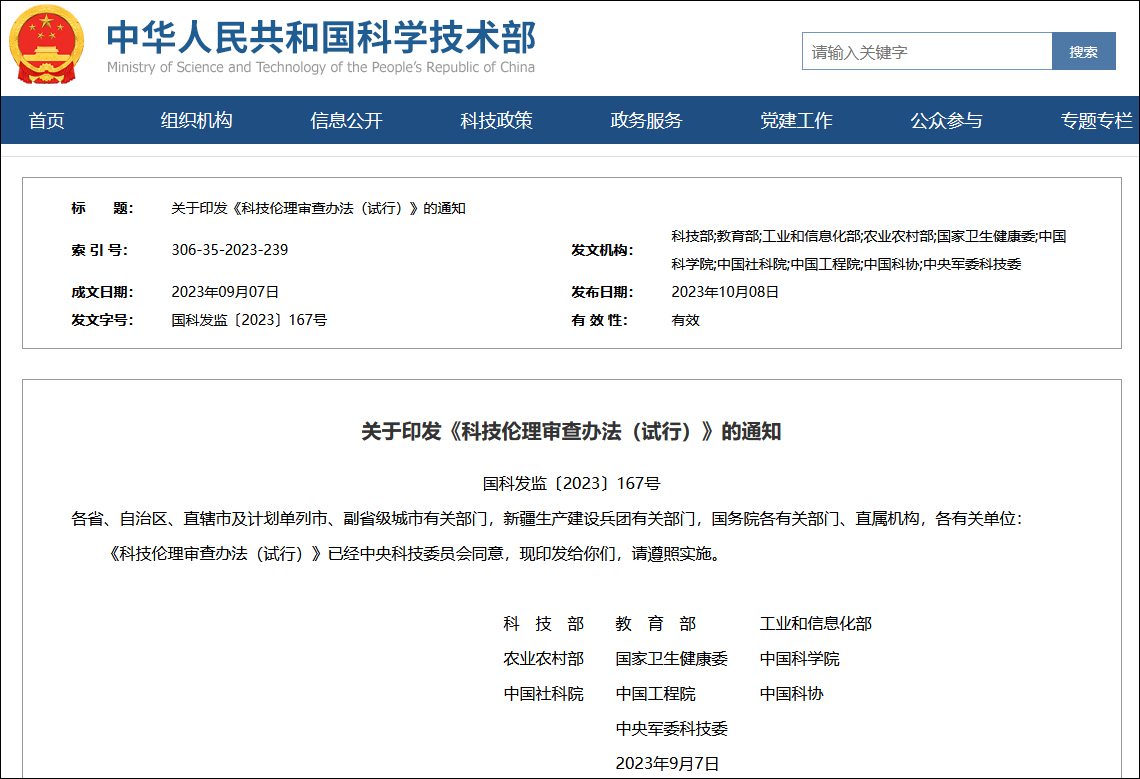Select signatory 中国工程院 in the body
The height and width of the screenshot is (779, 1140).
[656, 693]
